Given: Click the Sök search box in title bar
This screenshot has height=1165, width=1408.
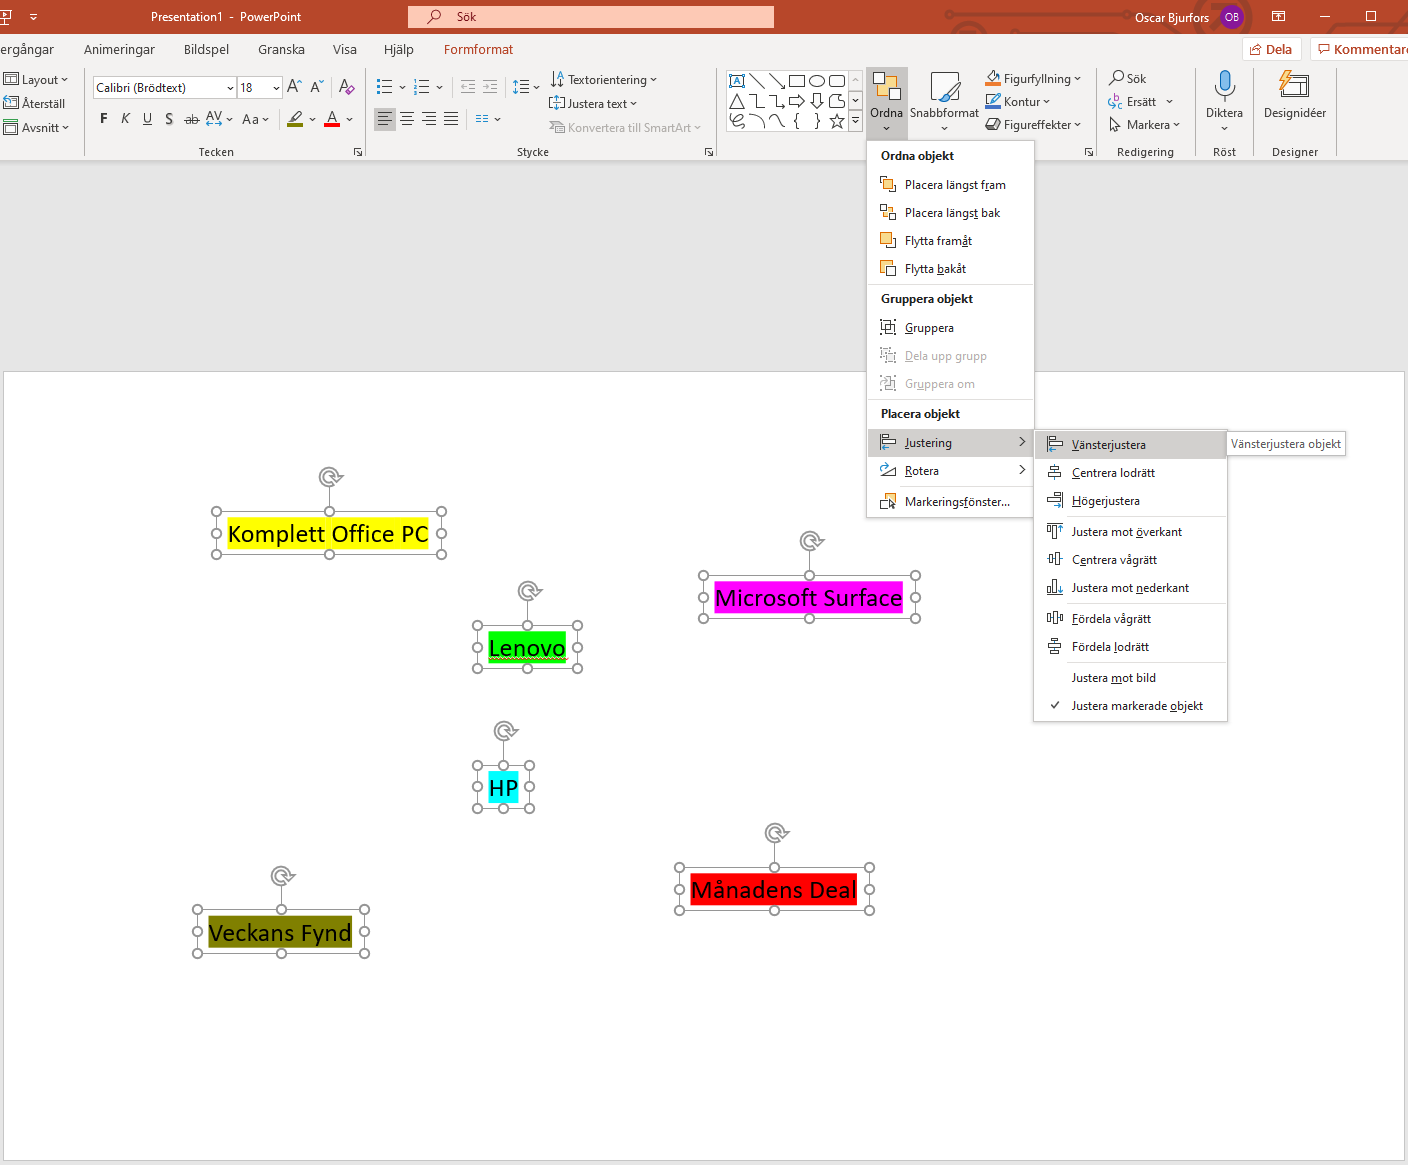Looking at the screenshot, I should click(590, 17).
